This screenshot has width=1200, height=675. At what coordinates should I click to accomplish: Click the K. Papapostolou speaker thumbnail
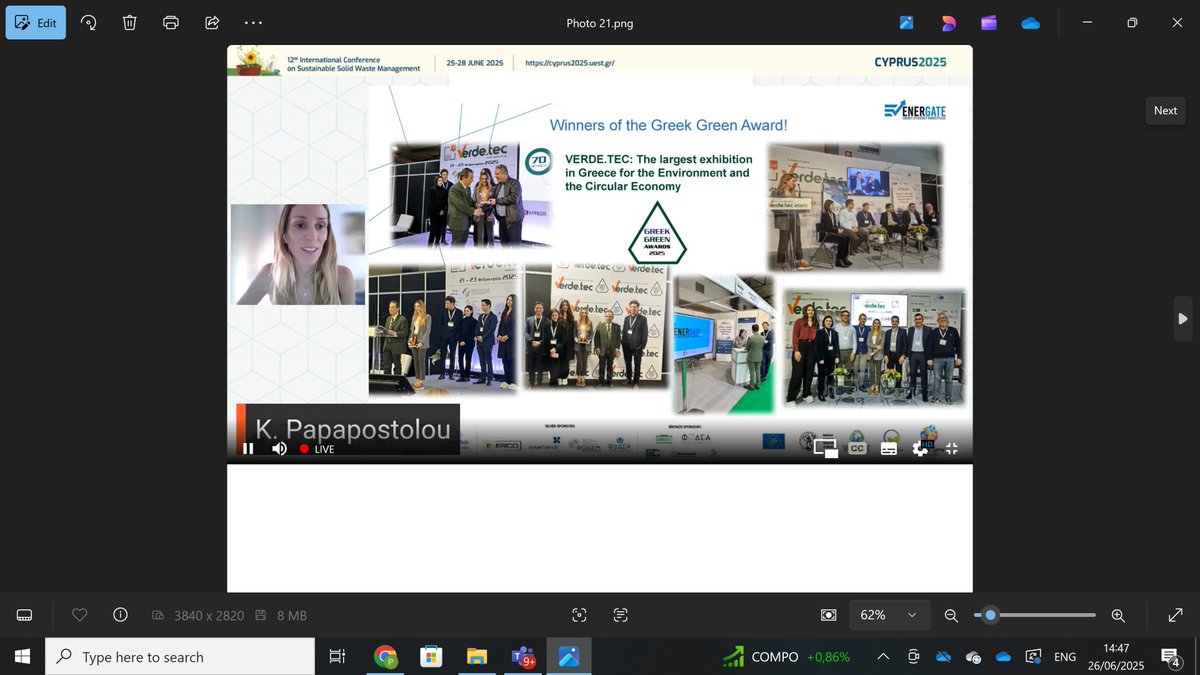(x=298, y=254)
